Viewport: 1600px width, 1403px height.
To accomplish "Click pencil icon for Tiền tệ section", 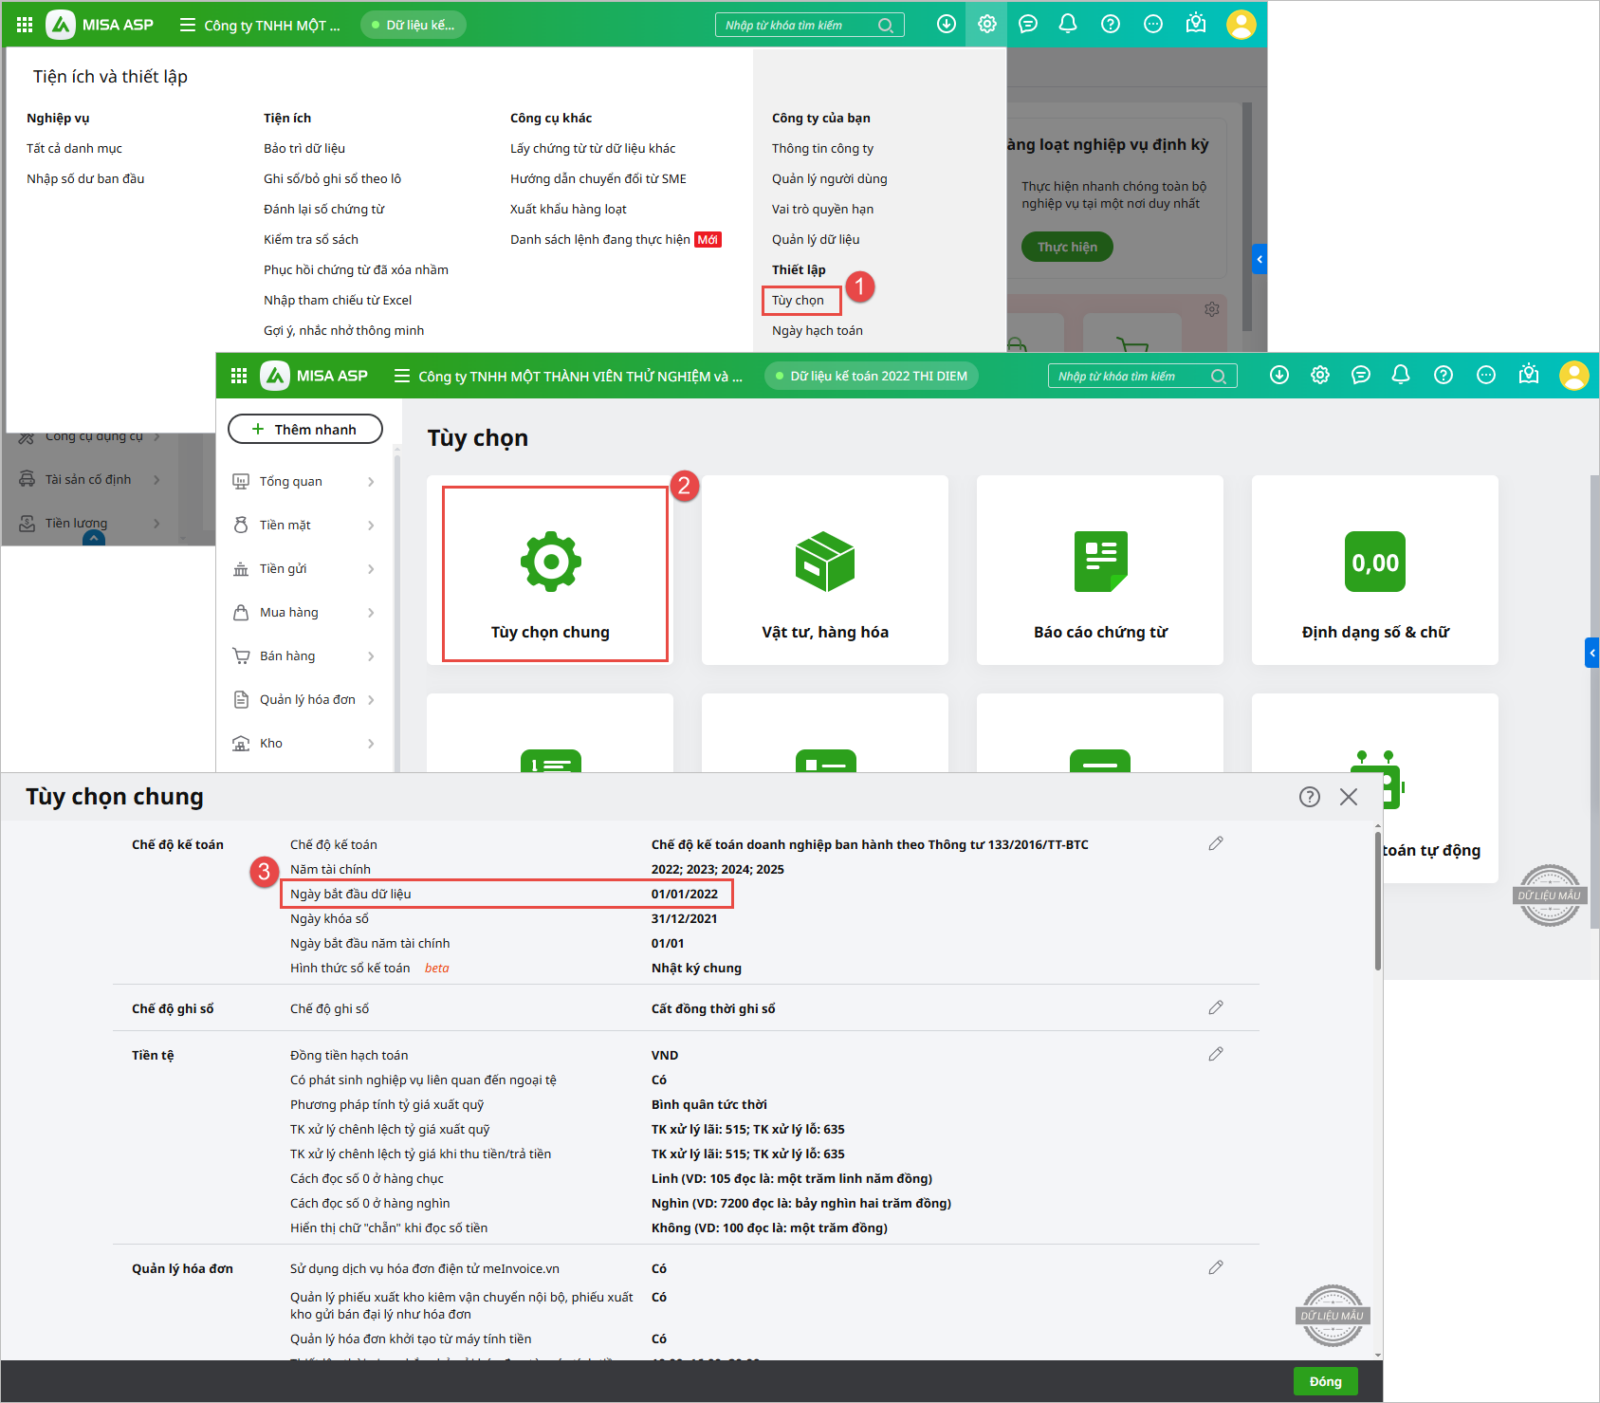I will (x=1215, y=1054).
